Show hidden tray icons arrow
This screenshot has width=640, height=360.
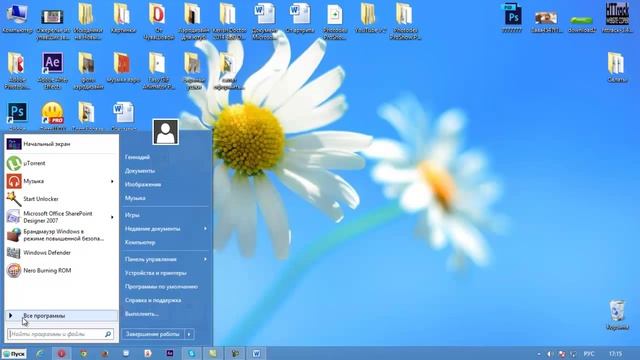(539, 354)
